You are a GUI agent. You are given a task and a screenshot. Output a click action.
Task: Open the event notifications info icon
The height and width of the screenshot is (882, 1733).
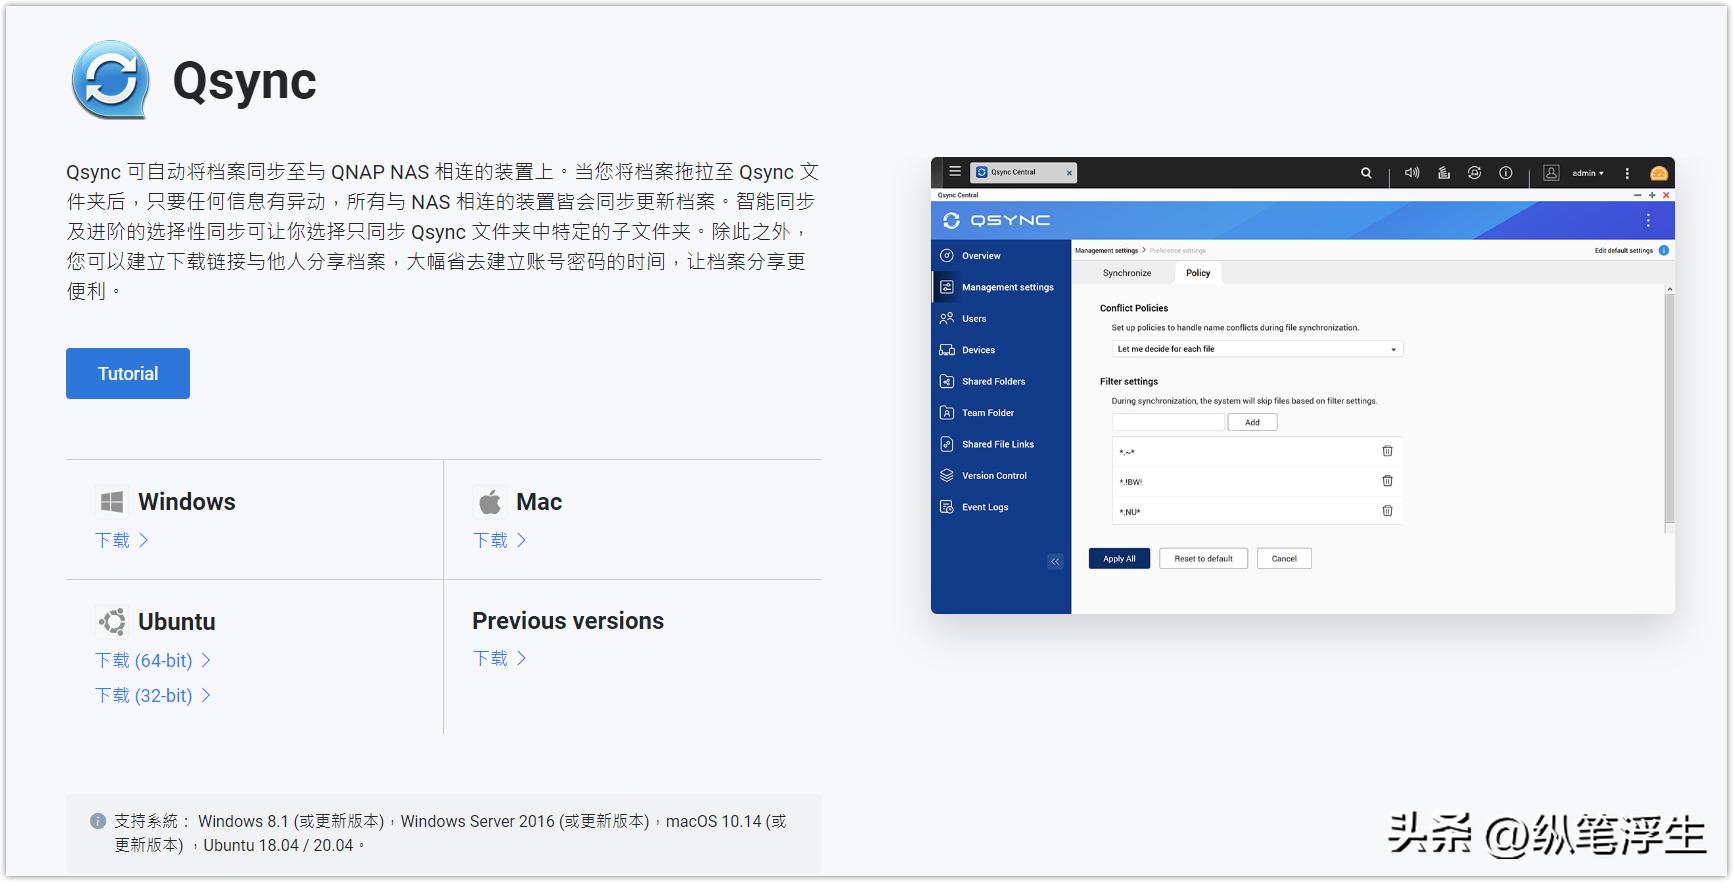click(x=1505, y=173)
